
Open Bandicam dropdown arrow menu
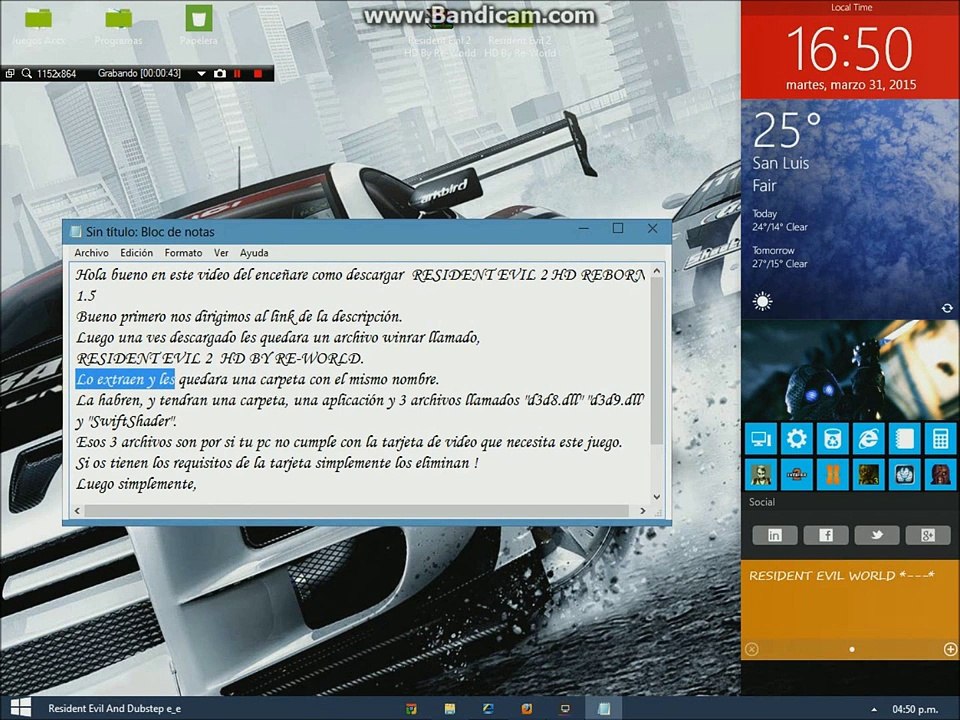(201, 73)
